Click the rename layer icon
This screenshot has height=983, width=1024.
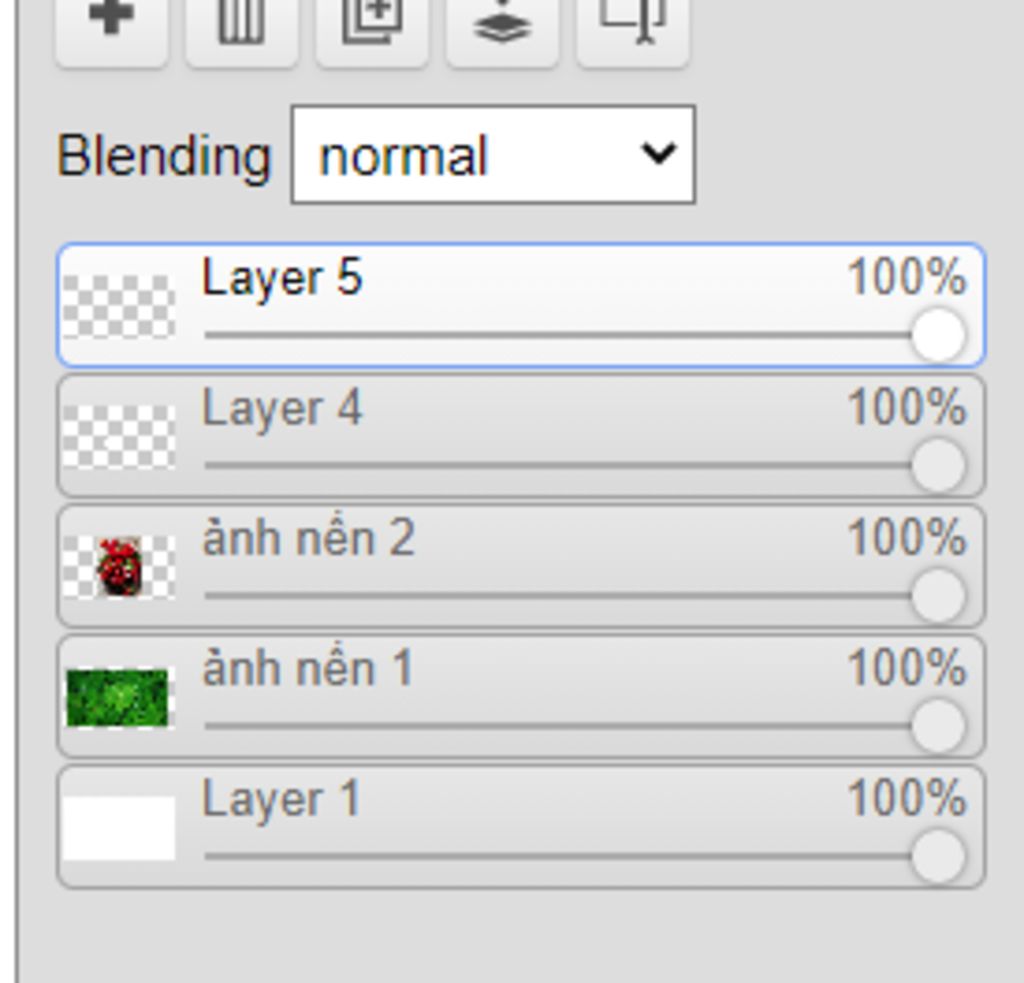coord(632,24)
